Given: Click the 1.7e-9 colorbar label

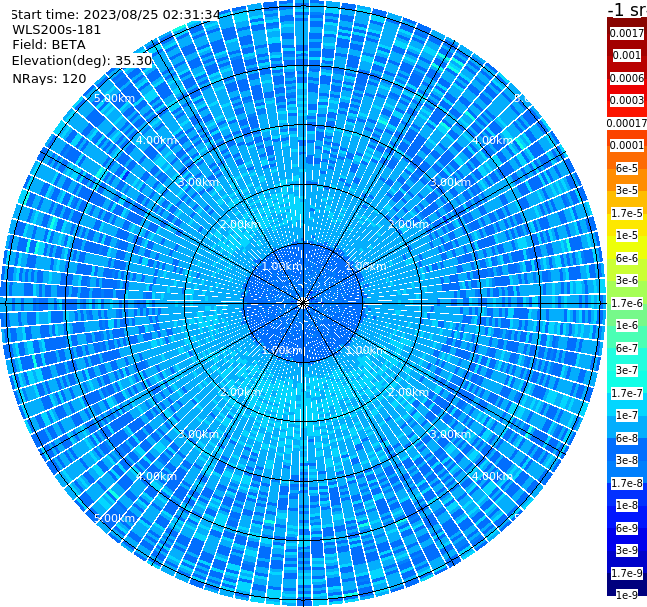Looking at the screenshot, I should pyautogui.click(x=627, y=573).
